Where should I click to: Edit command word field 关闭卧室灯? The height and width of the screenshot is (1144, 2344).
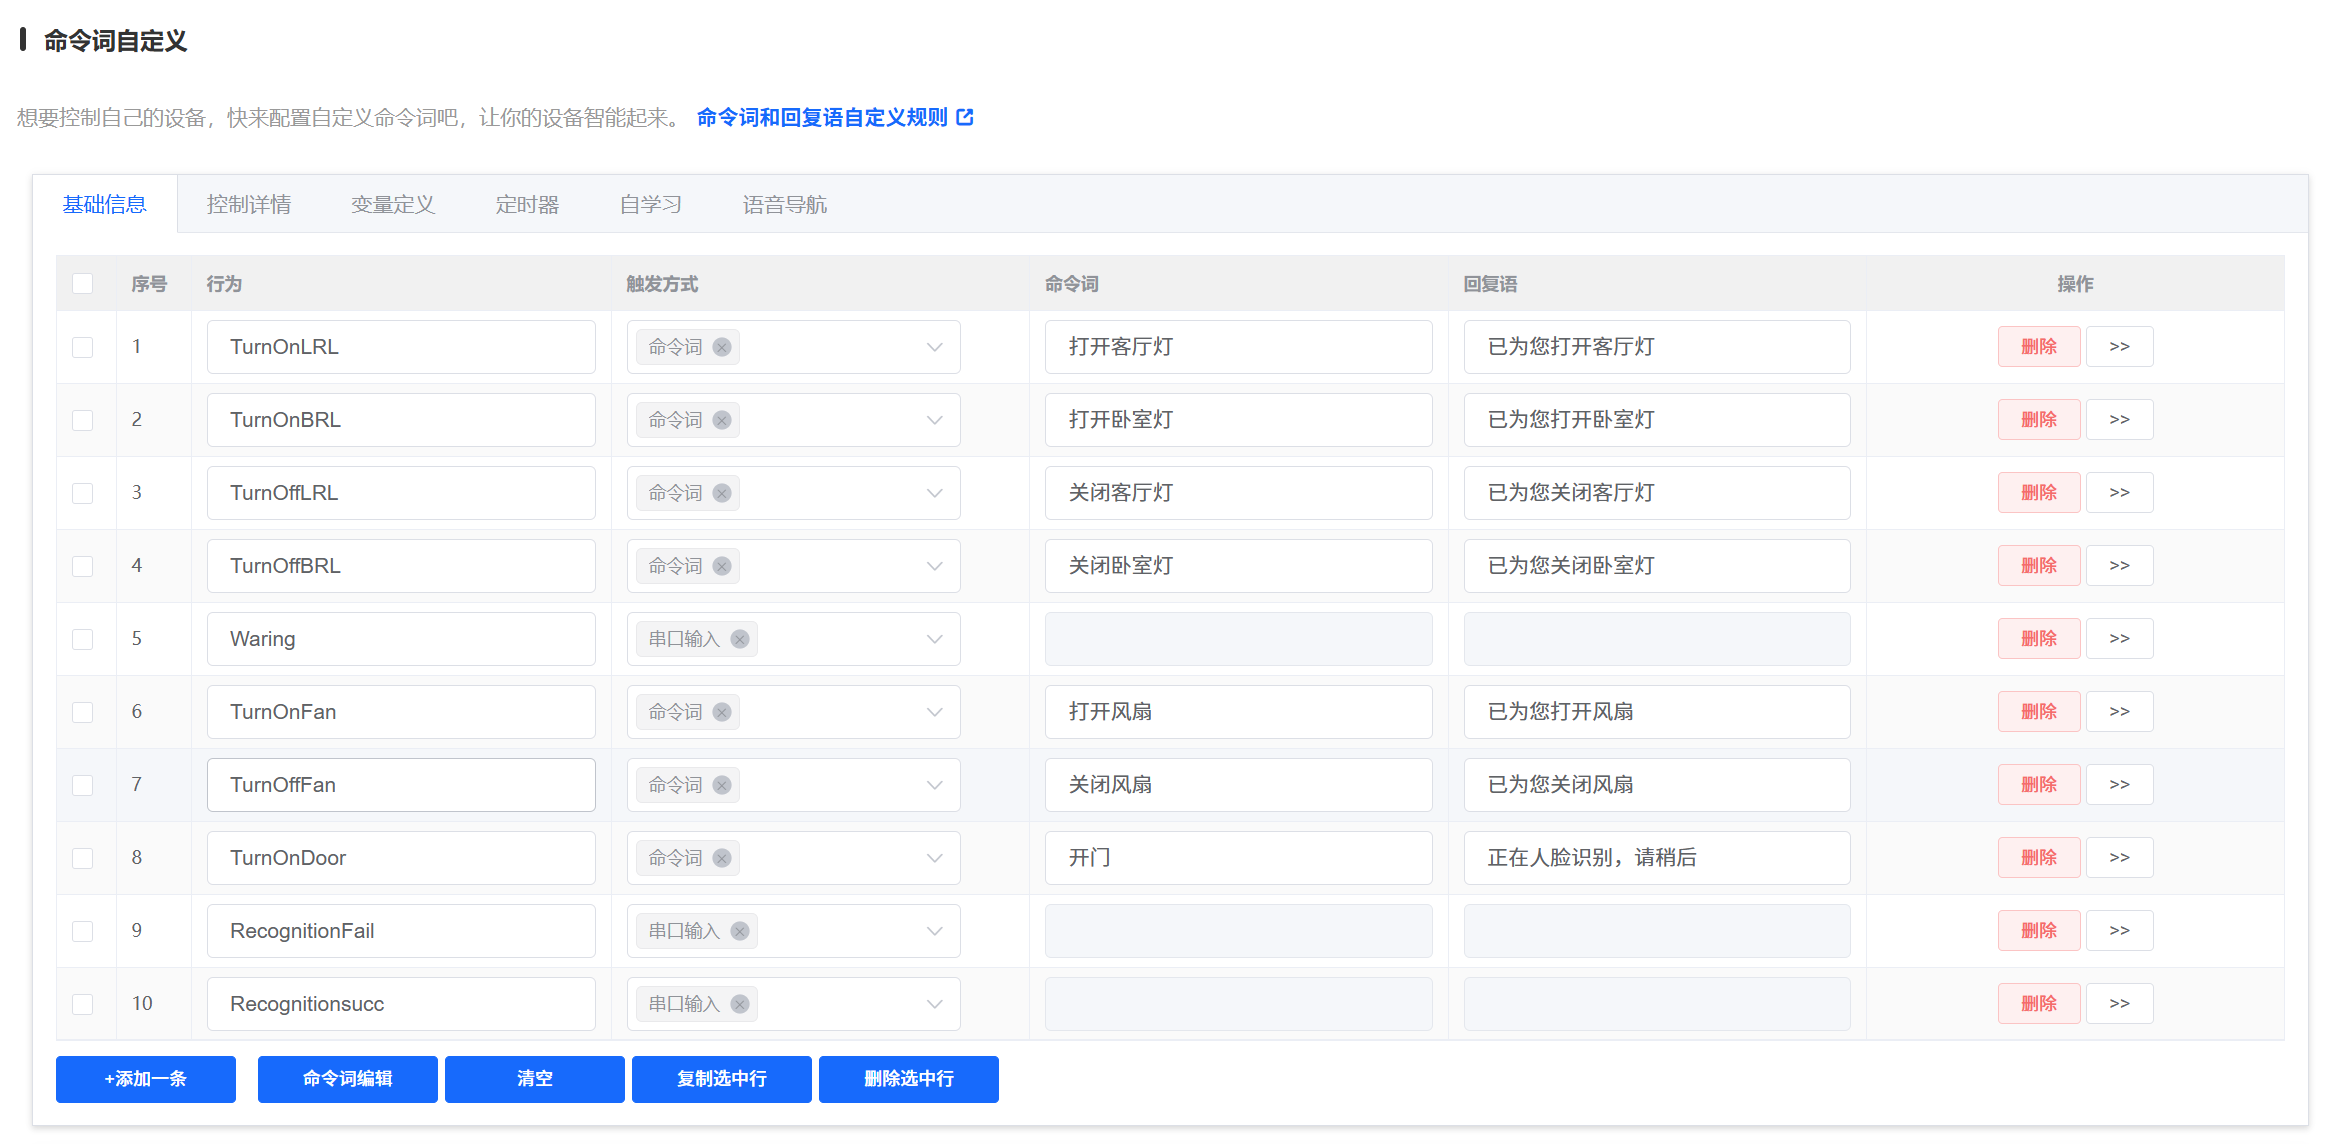click(1238, 566)
